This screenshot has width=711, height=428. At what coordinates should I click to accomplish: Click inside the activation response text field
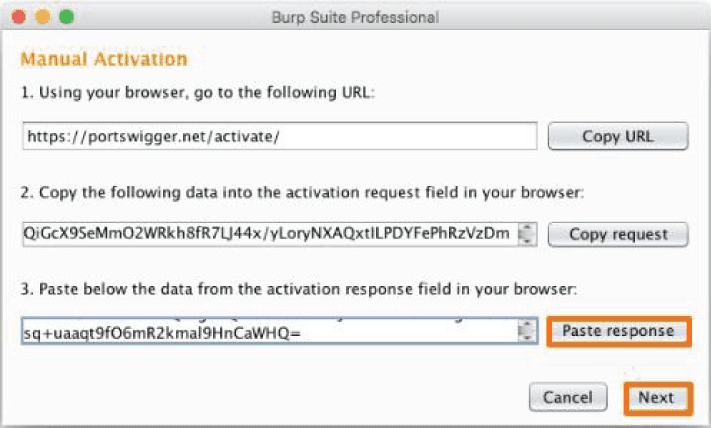268,331
